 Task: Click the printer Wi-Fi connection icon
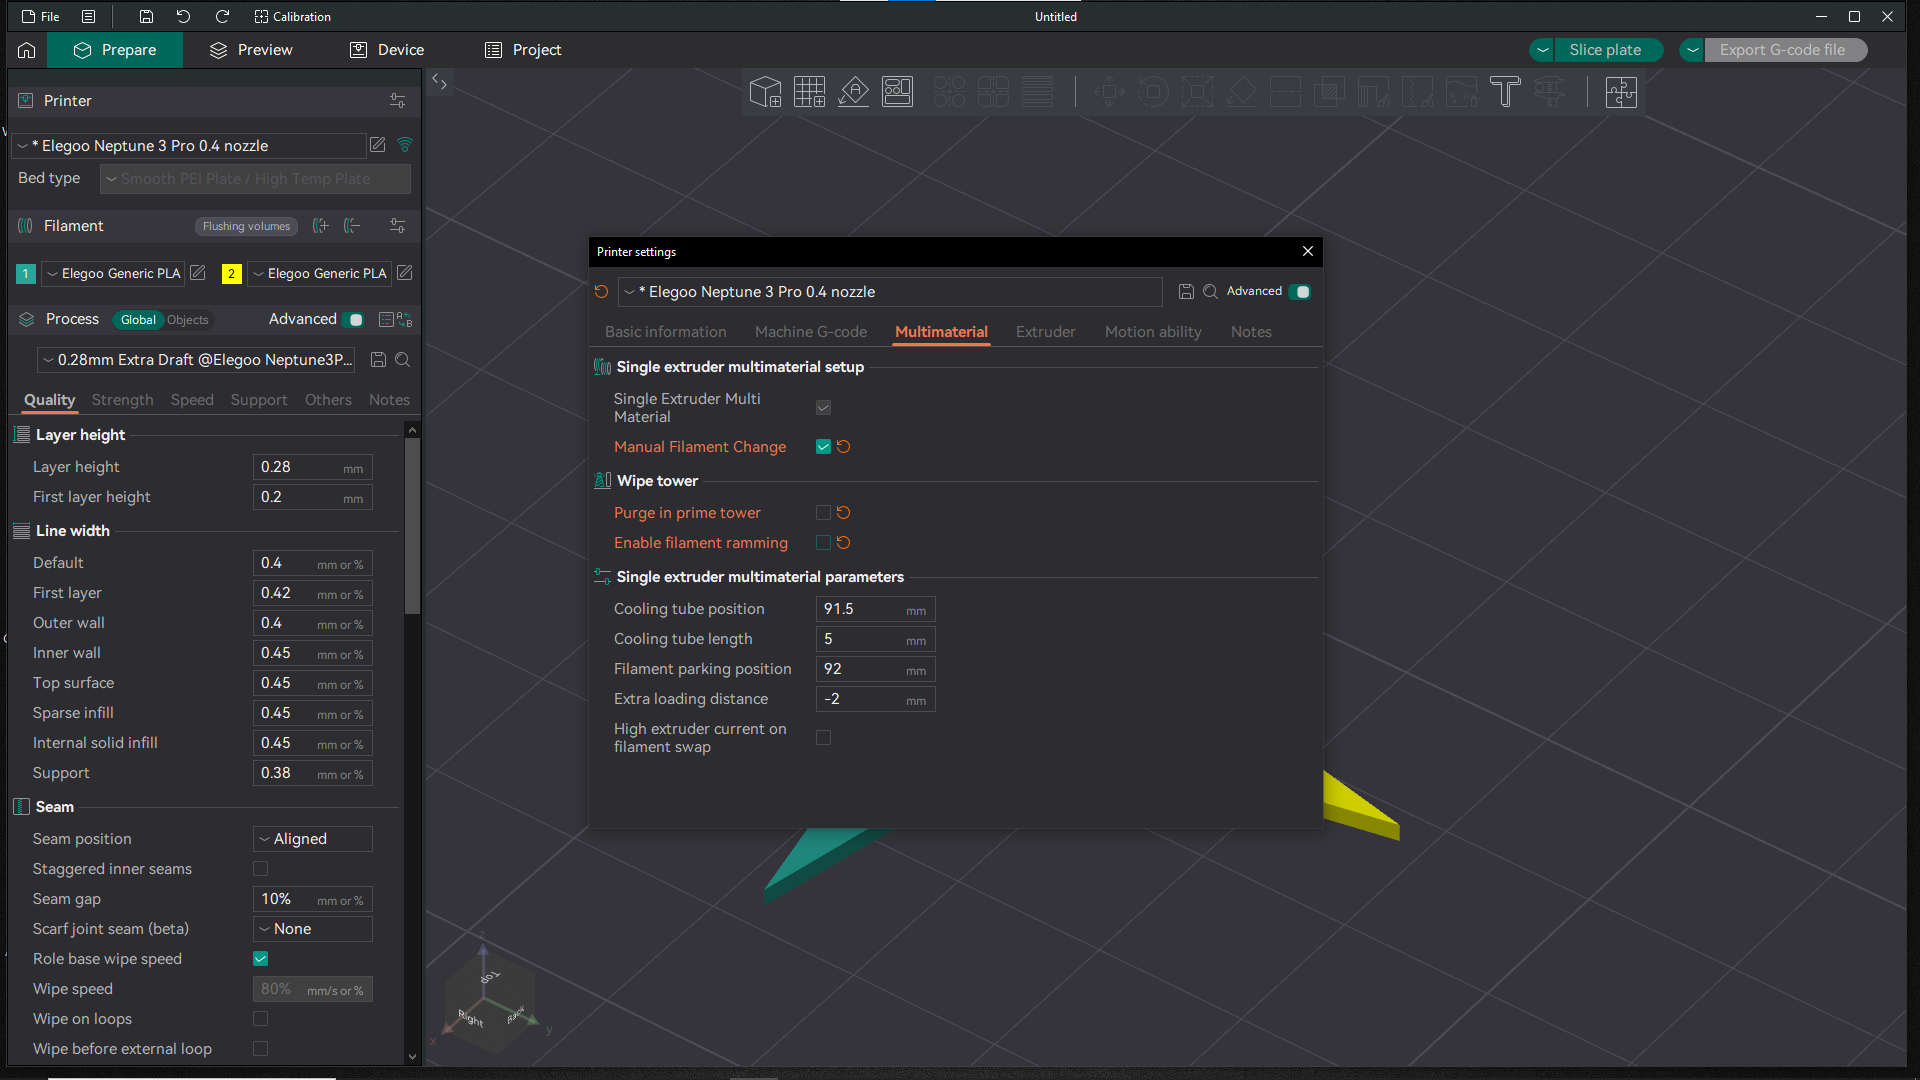coord(405,145)
